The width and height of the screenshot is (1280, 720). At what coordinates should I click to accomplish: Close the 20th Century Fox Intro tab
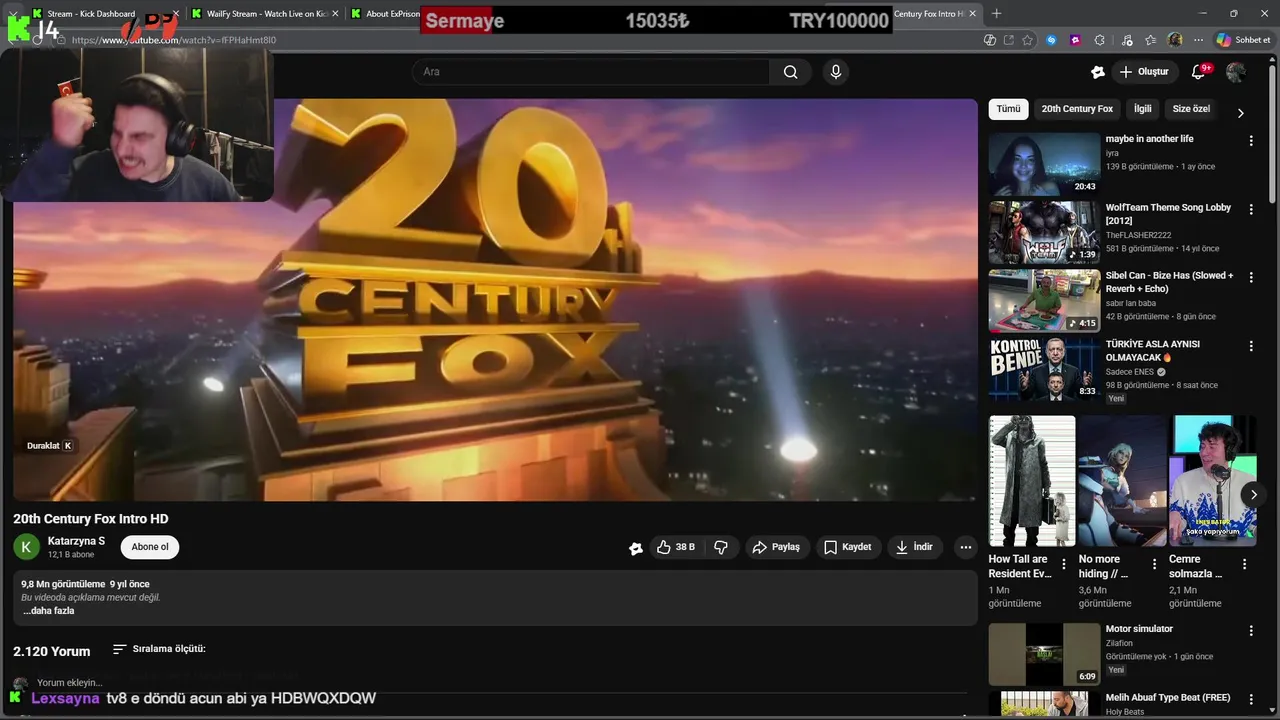tap(971, 14)
